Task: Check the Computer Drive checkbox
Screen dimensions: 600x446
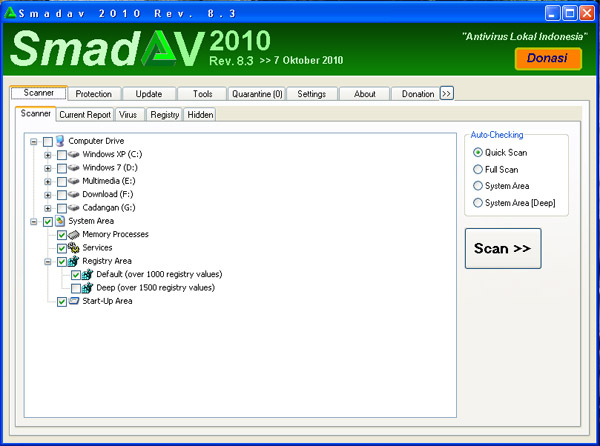Action: point(48,142)
